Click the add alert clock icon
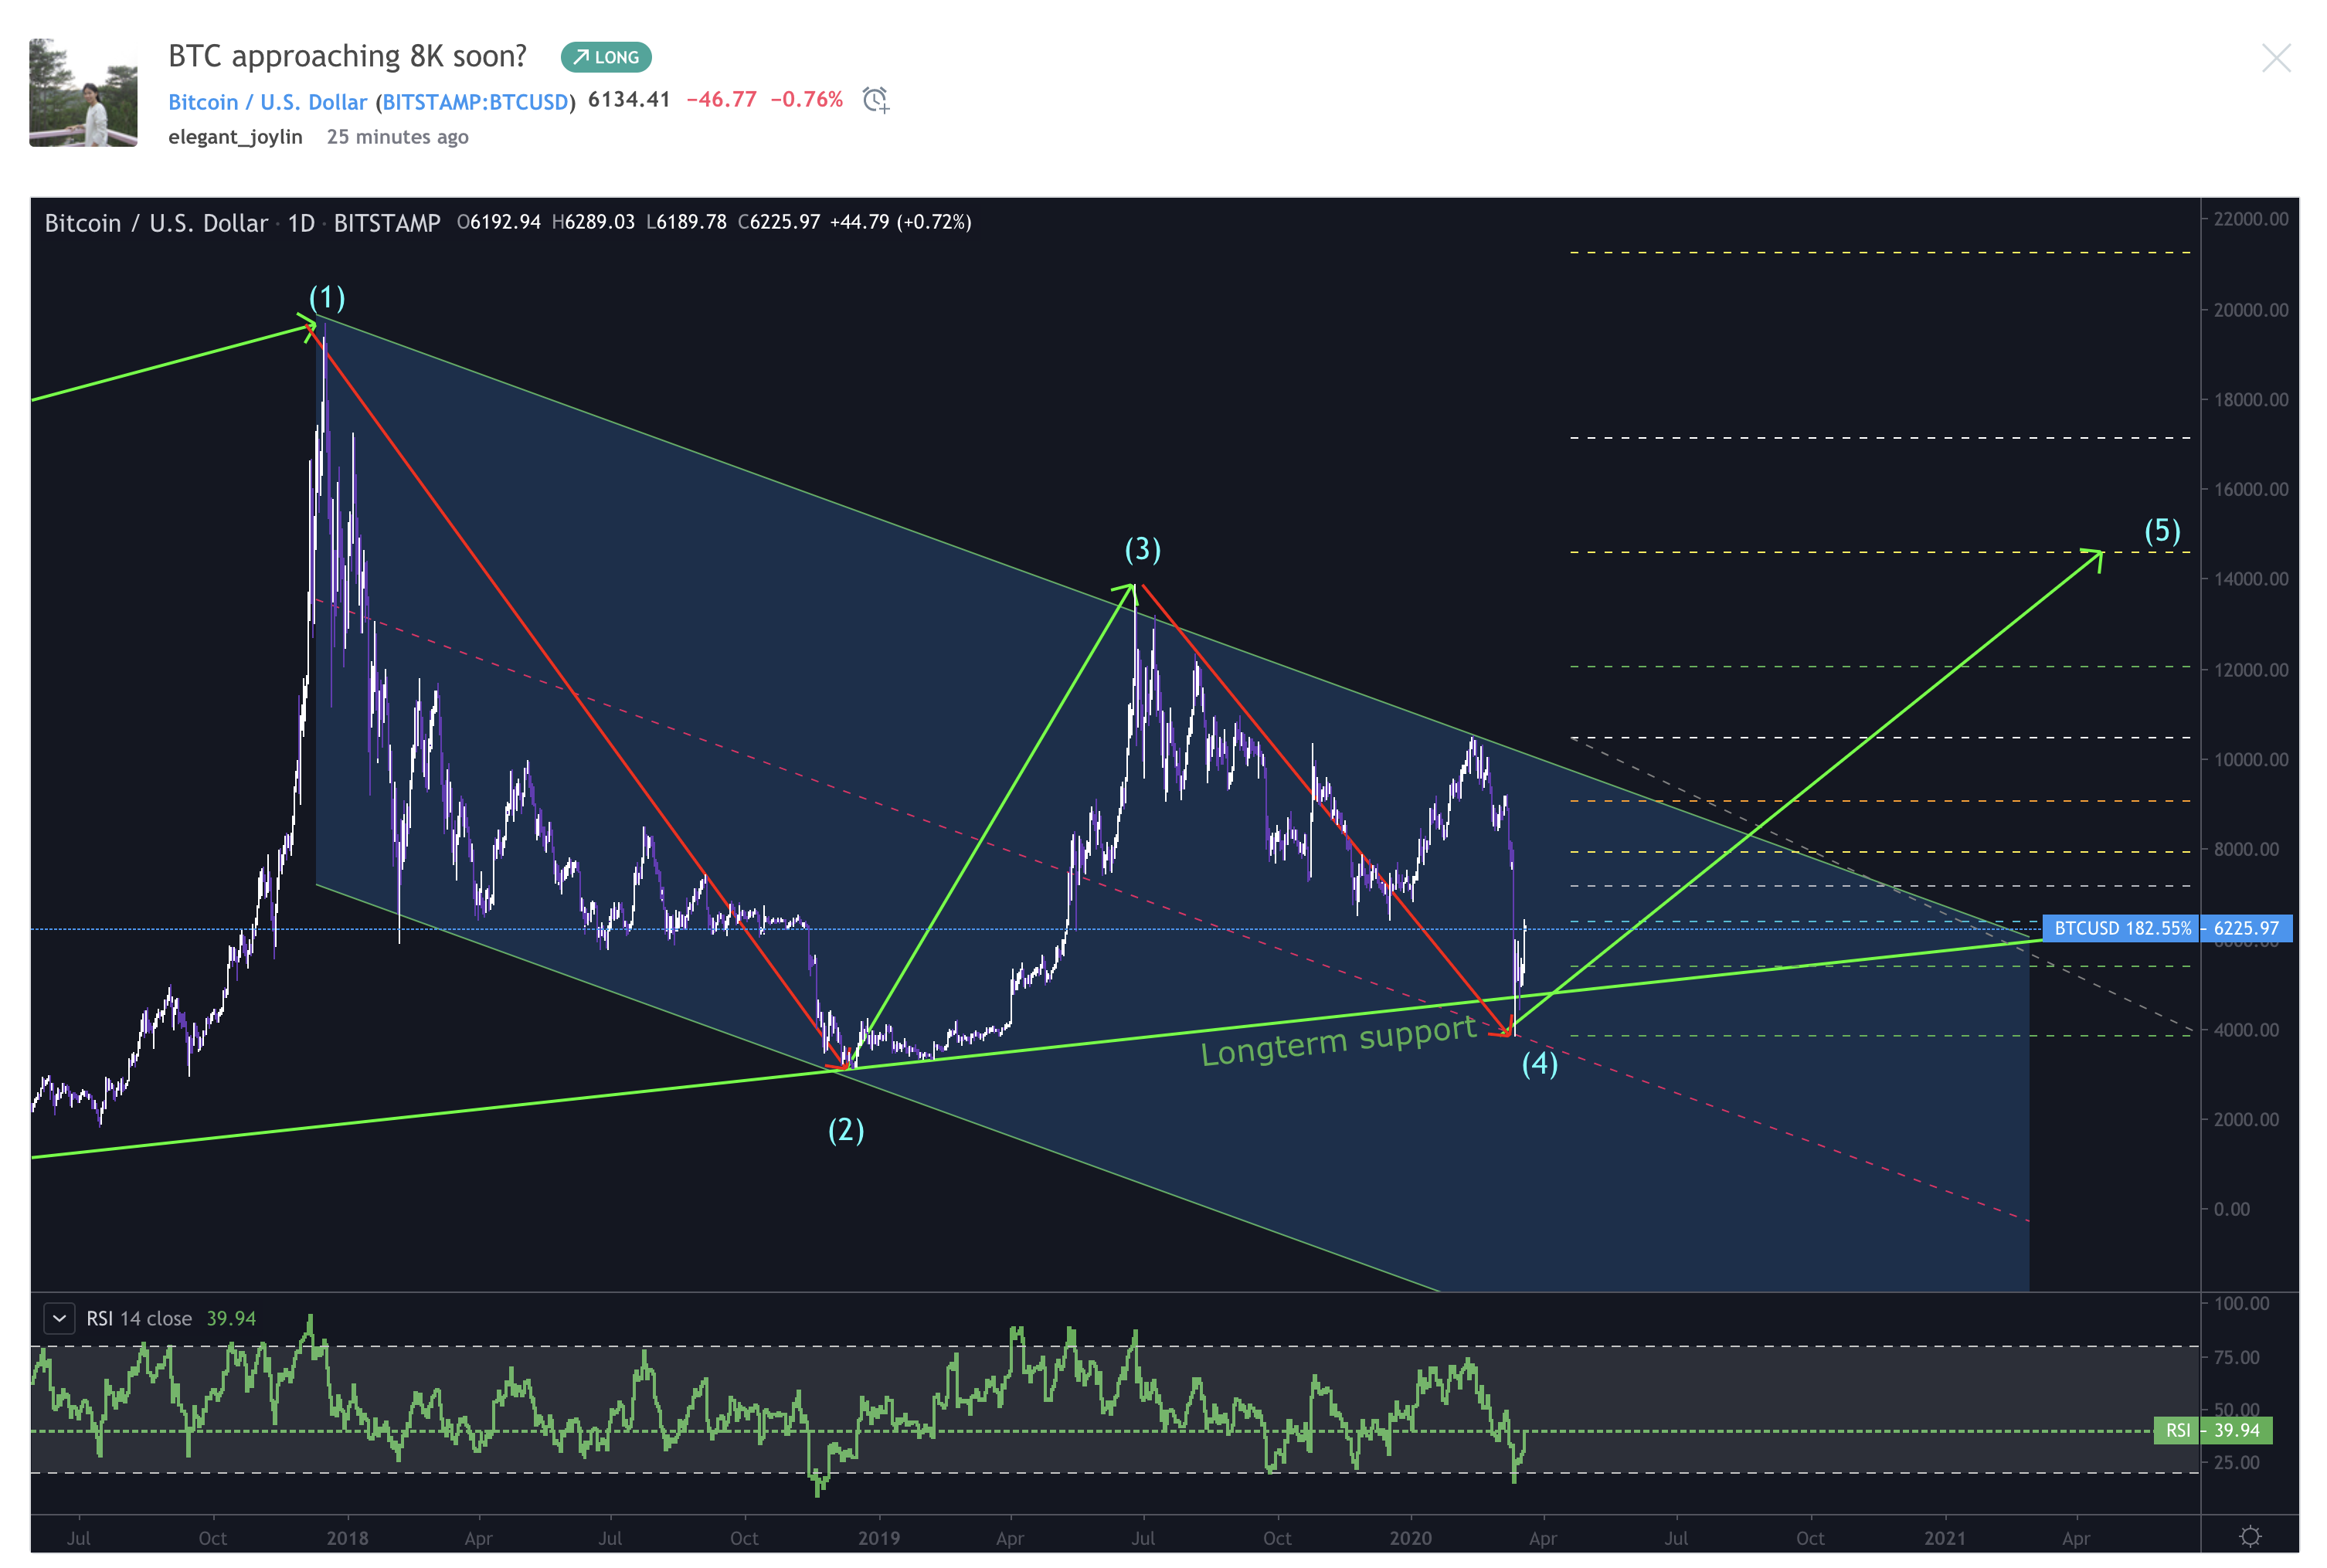Image resolution: width=2327 pixels, height=1568 pixels. [875, 100]
